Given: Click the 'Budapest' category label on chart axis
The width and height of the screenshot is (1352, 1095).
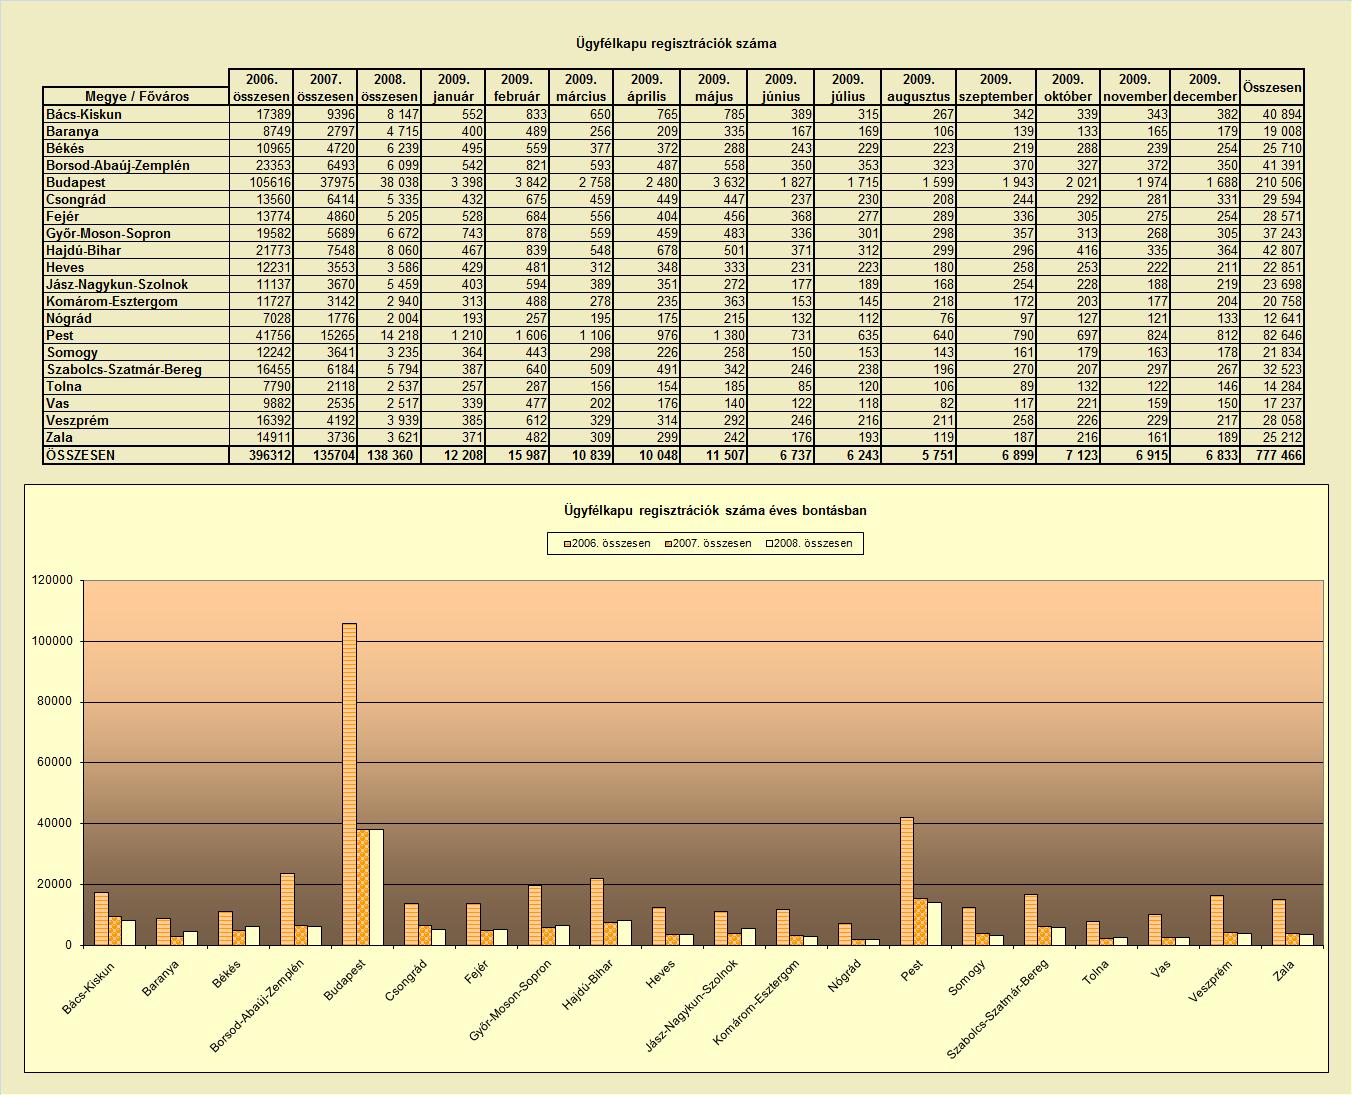Looking at the screenshot, I should tap(345, 981).
